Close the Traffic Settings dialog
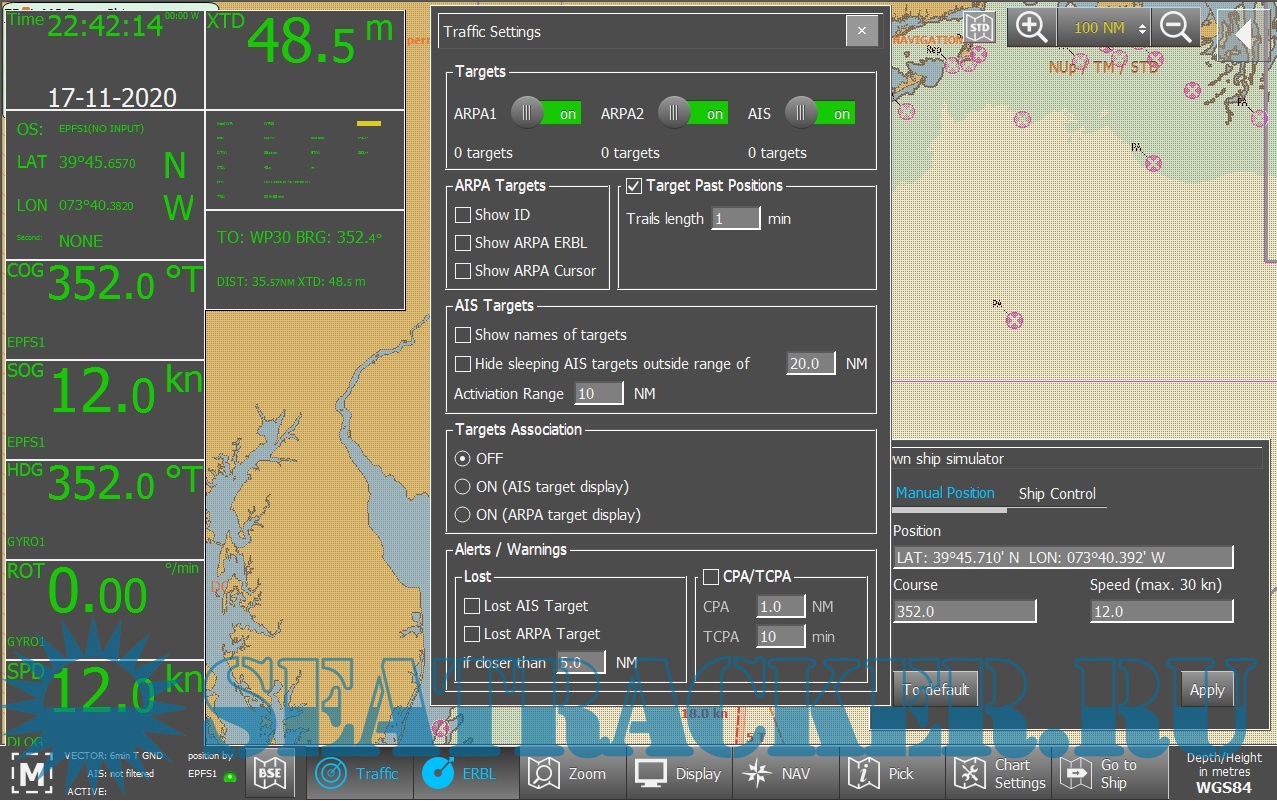The height and width of the screenshot is (801, 1277). 862,32
